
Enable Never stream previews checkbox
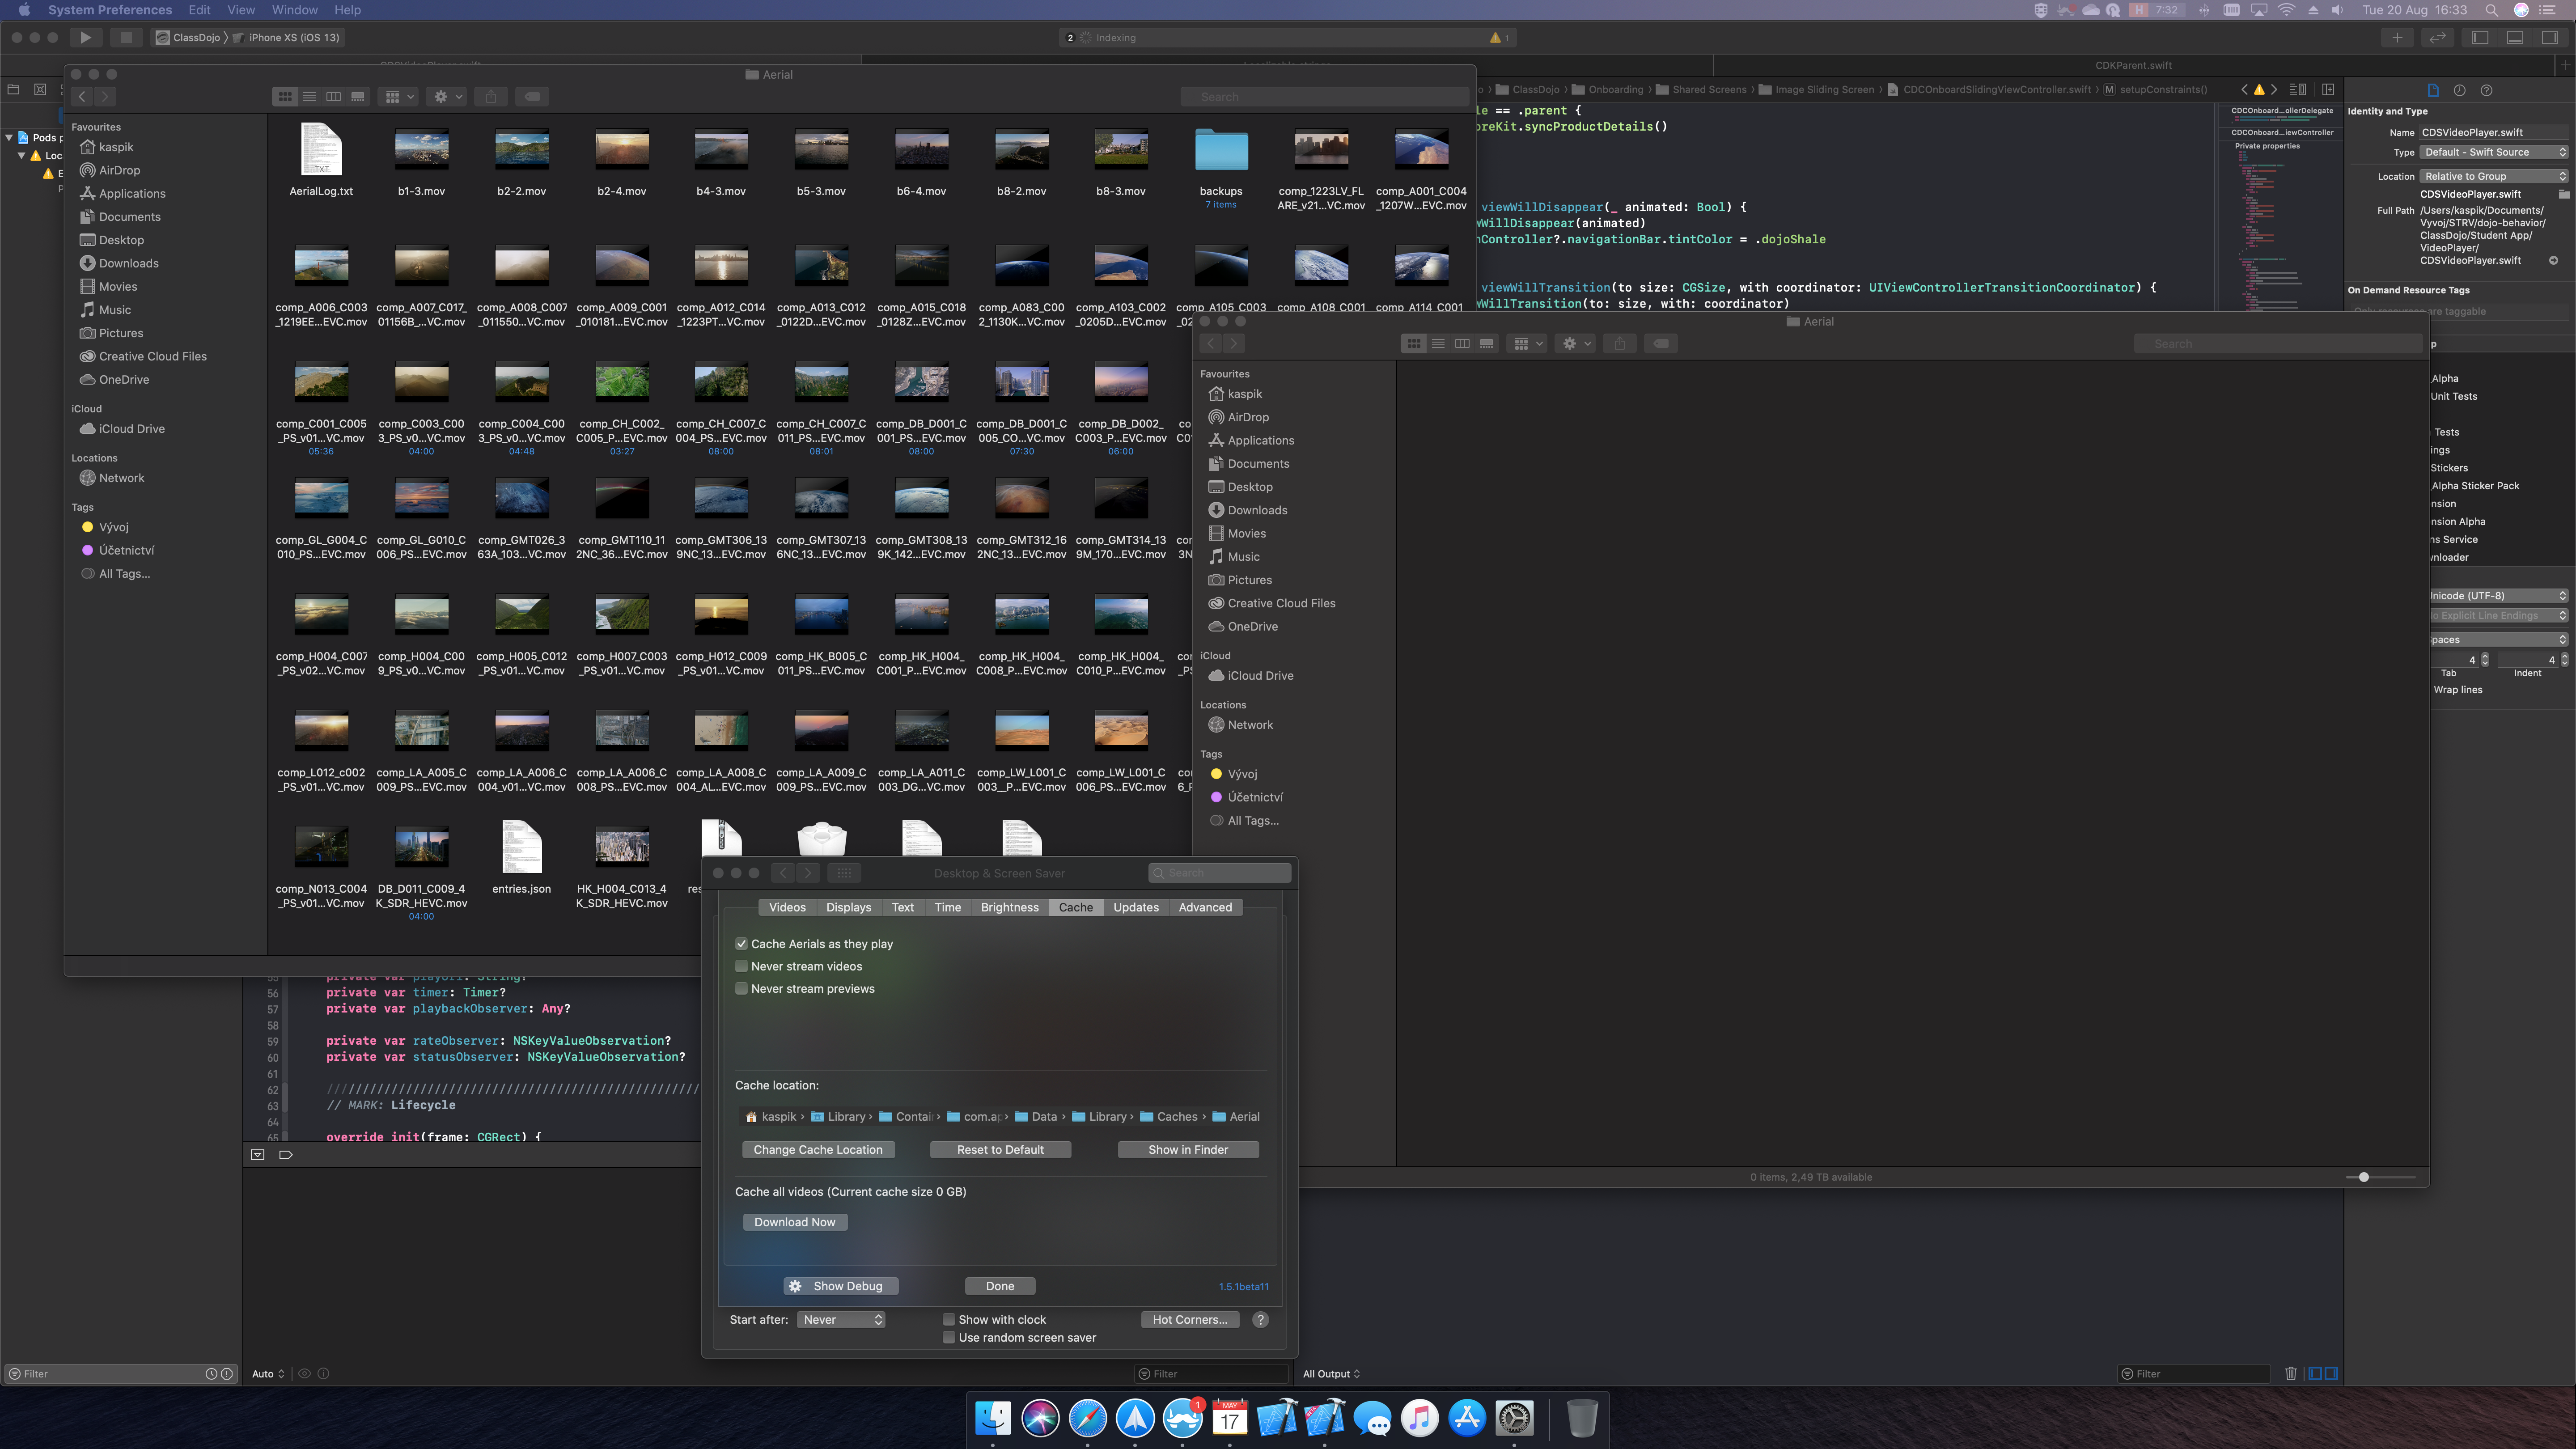742,989
